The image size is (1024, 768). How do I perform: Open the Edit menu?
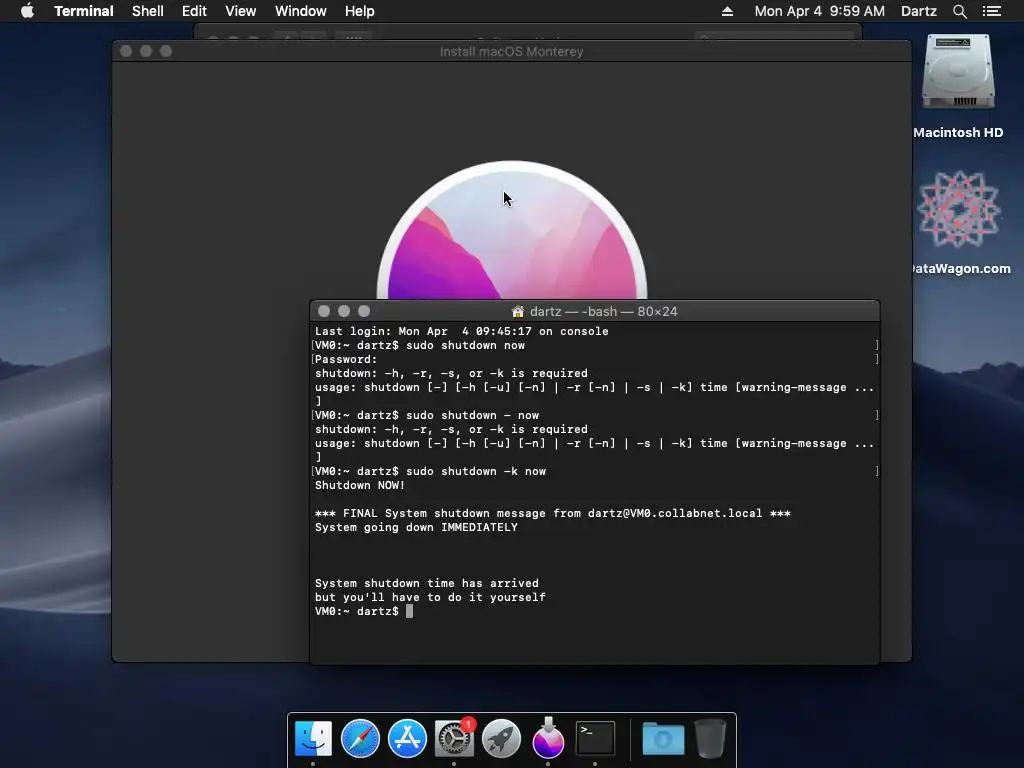(x=194, y=11)
